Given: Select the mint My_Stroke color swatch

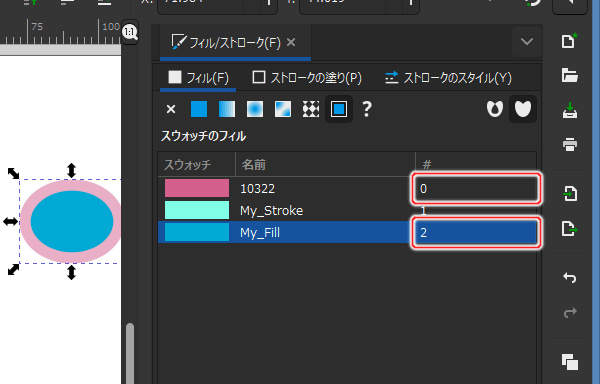Looking at the screenshot, I should pyautogui.click(x=197, y=210).
